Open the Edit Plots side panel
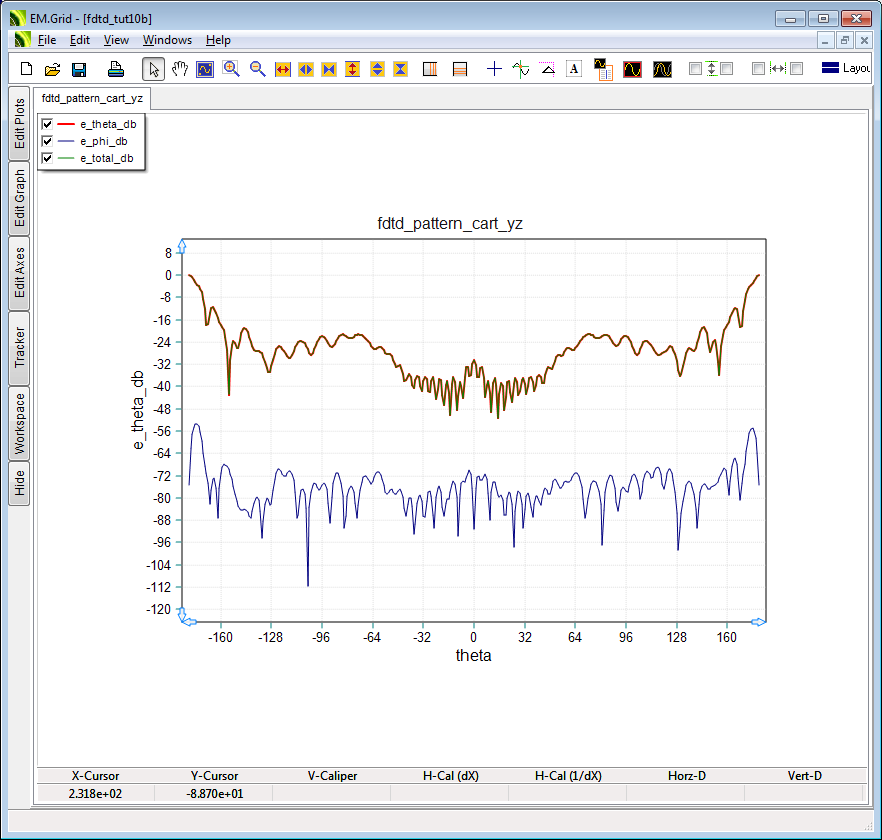Viewport: 882px width, 840px height. (19, 123)
